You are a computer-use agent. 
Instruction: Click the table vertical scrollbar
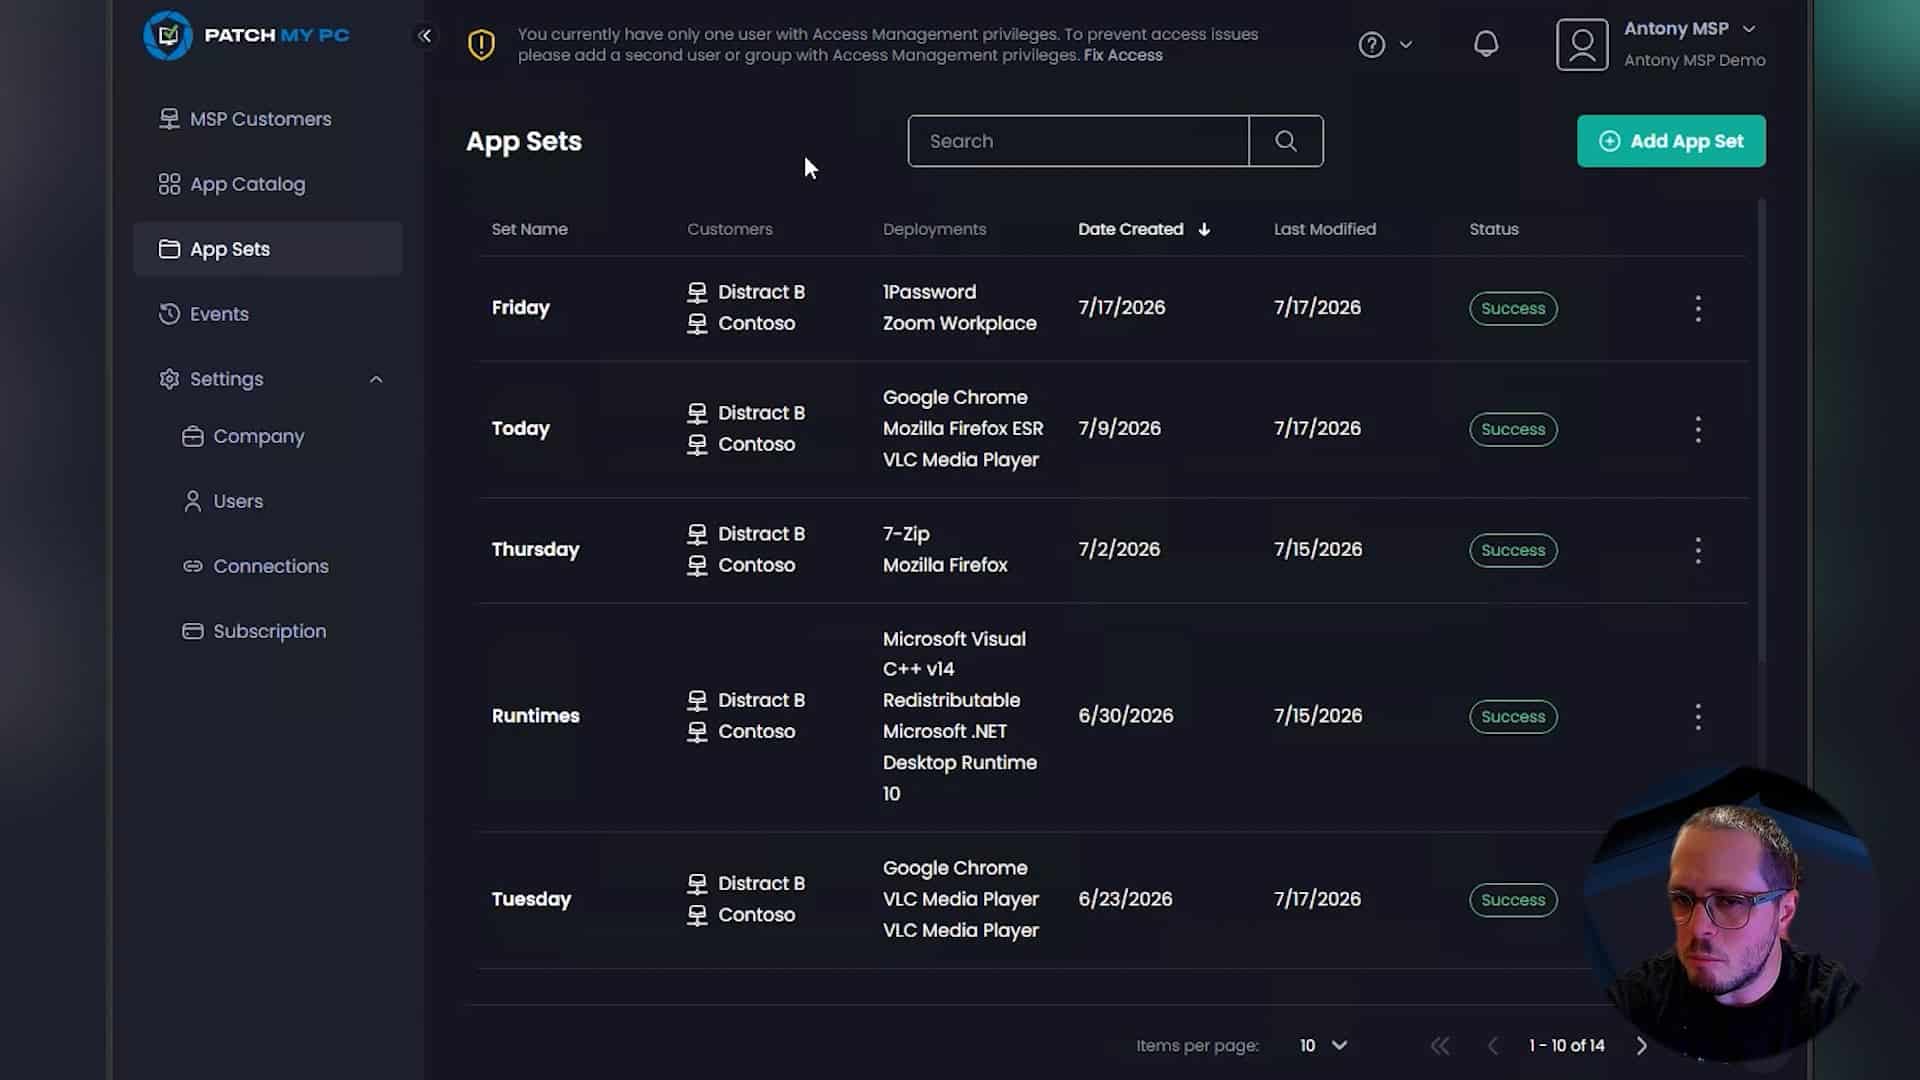point(1761,430)
